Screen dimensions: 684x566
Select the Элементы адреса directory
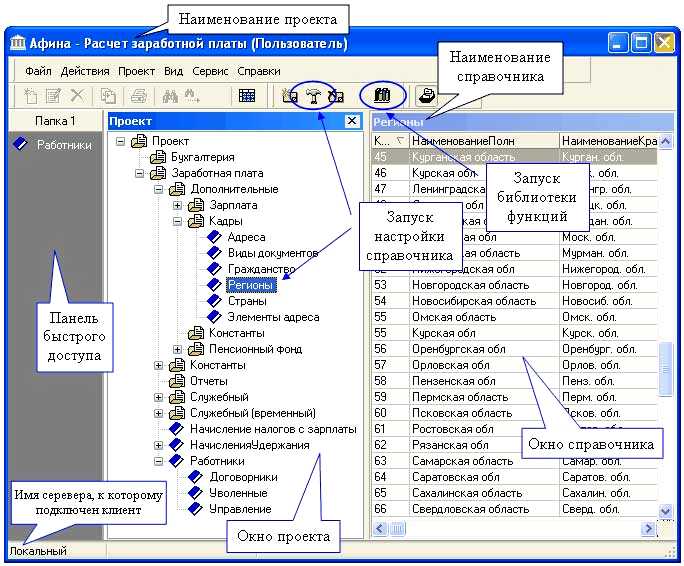273,317
